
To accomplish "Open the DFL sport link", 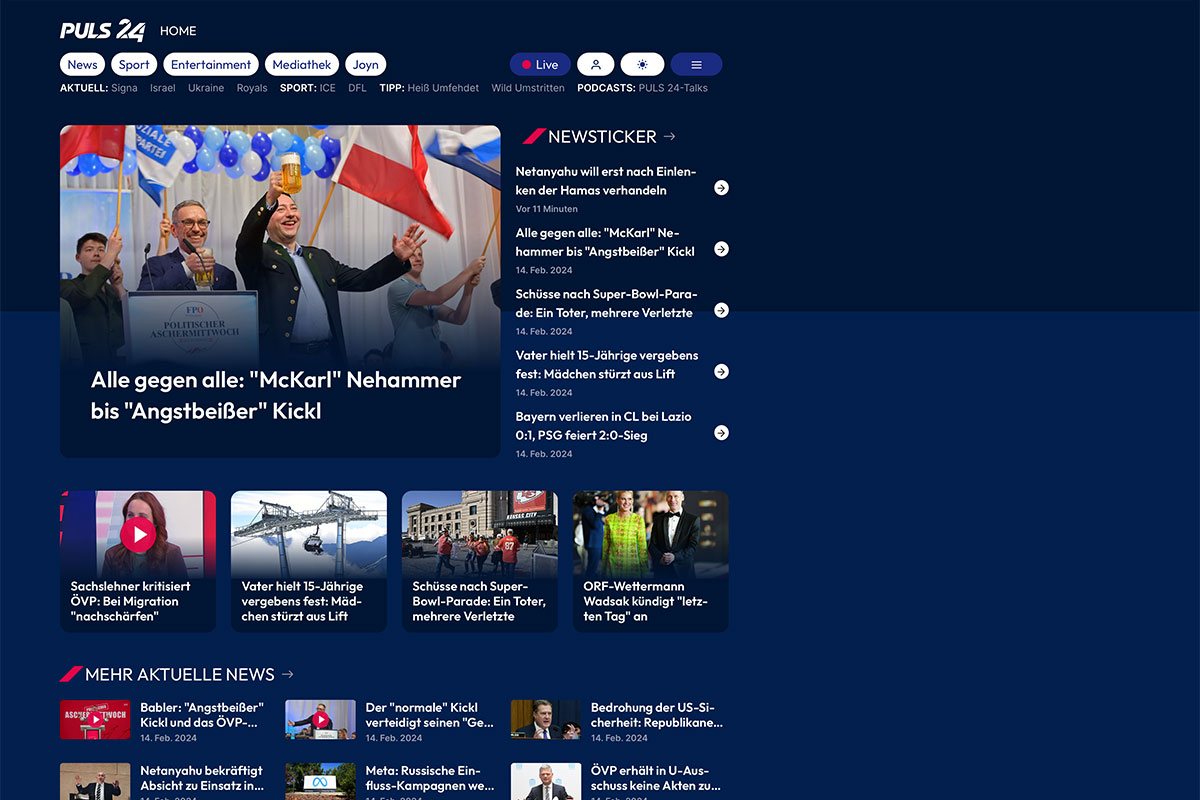I will tap(357, 88).
